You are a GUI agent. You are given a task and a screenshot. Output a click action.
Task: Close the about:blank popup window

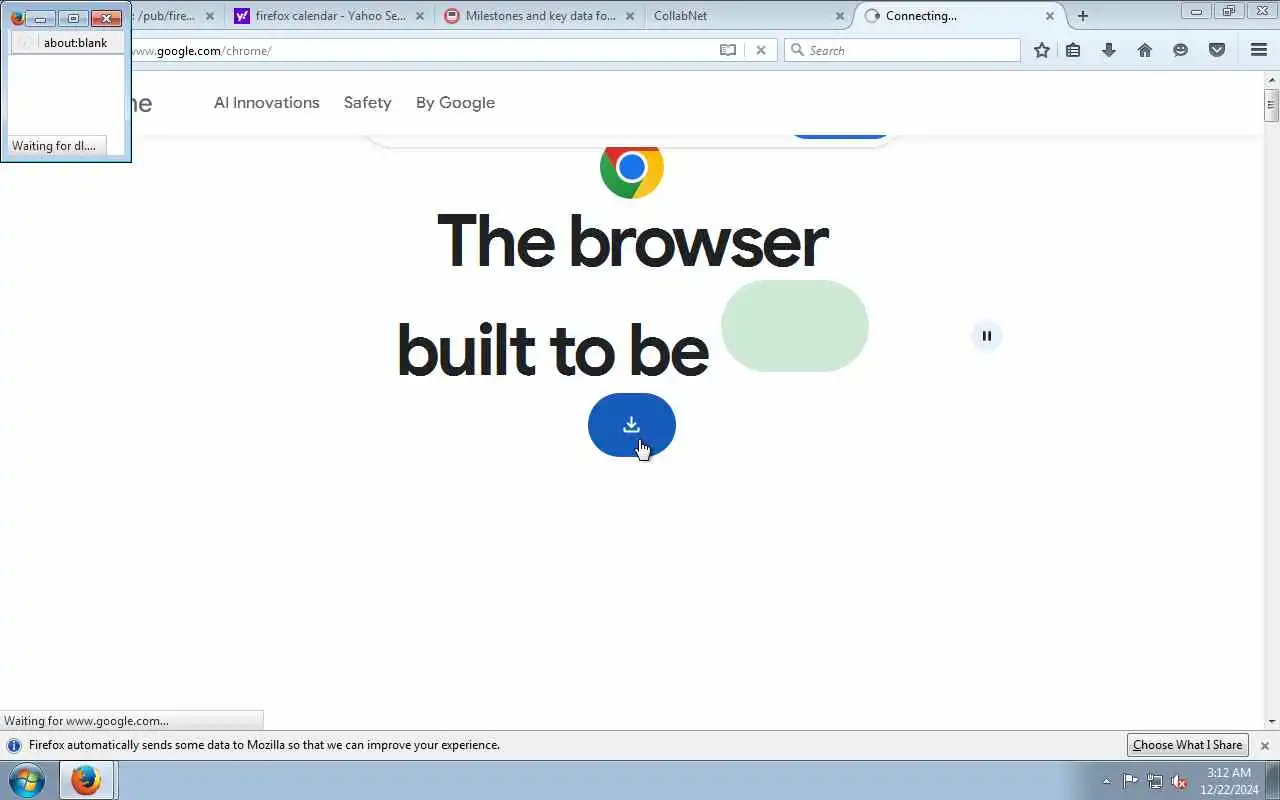(x=106, y=18)
